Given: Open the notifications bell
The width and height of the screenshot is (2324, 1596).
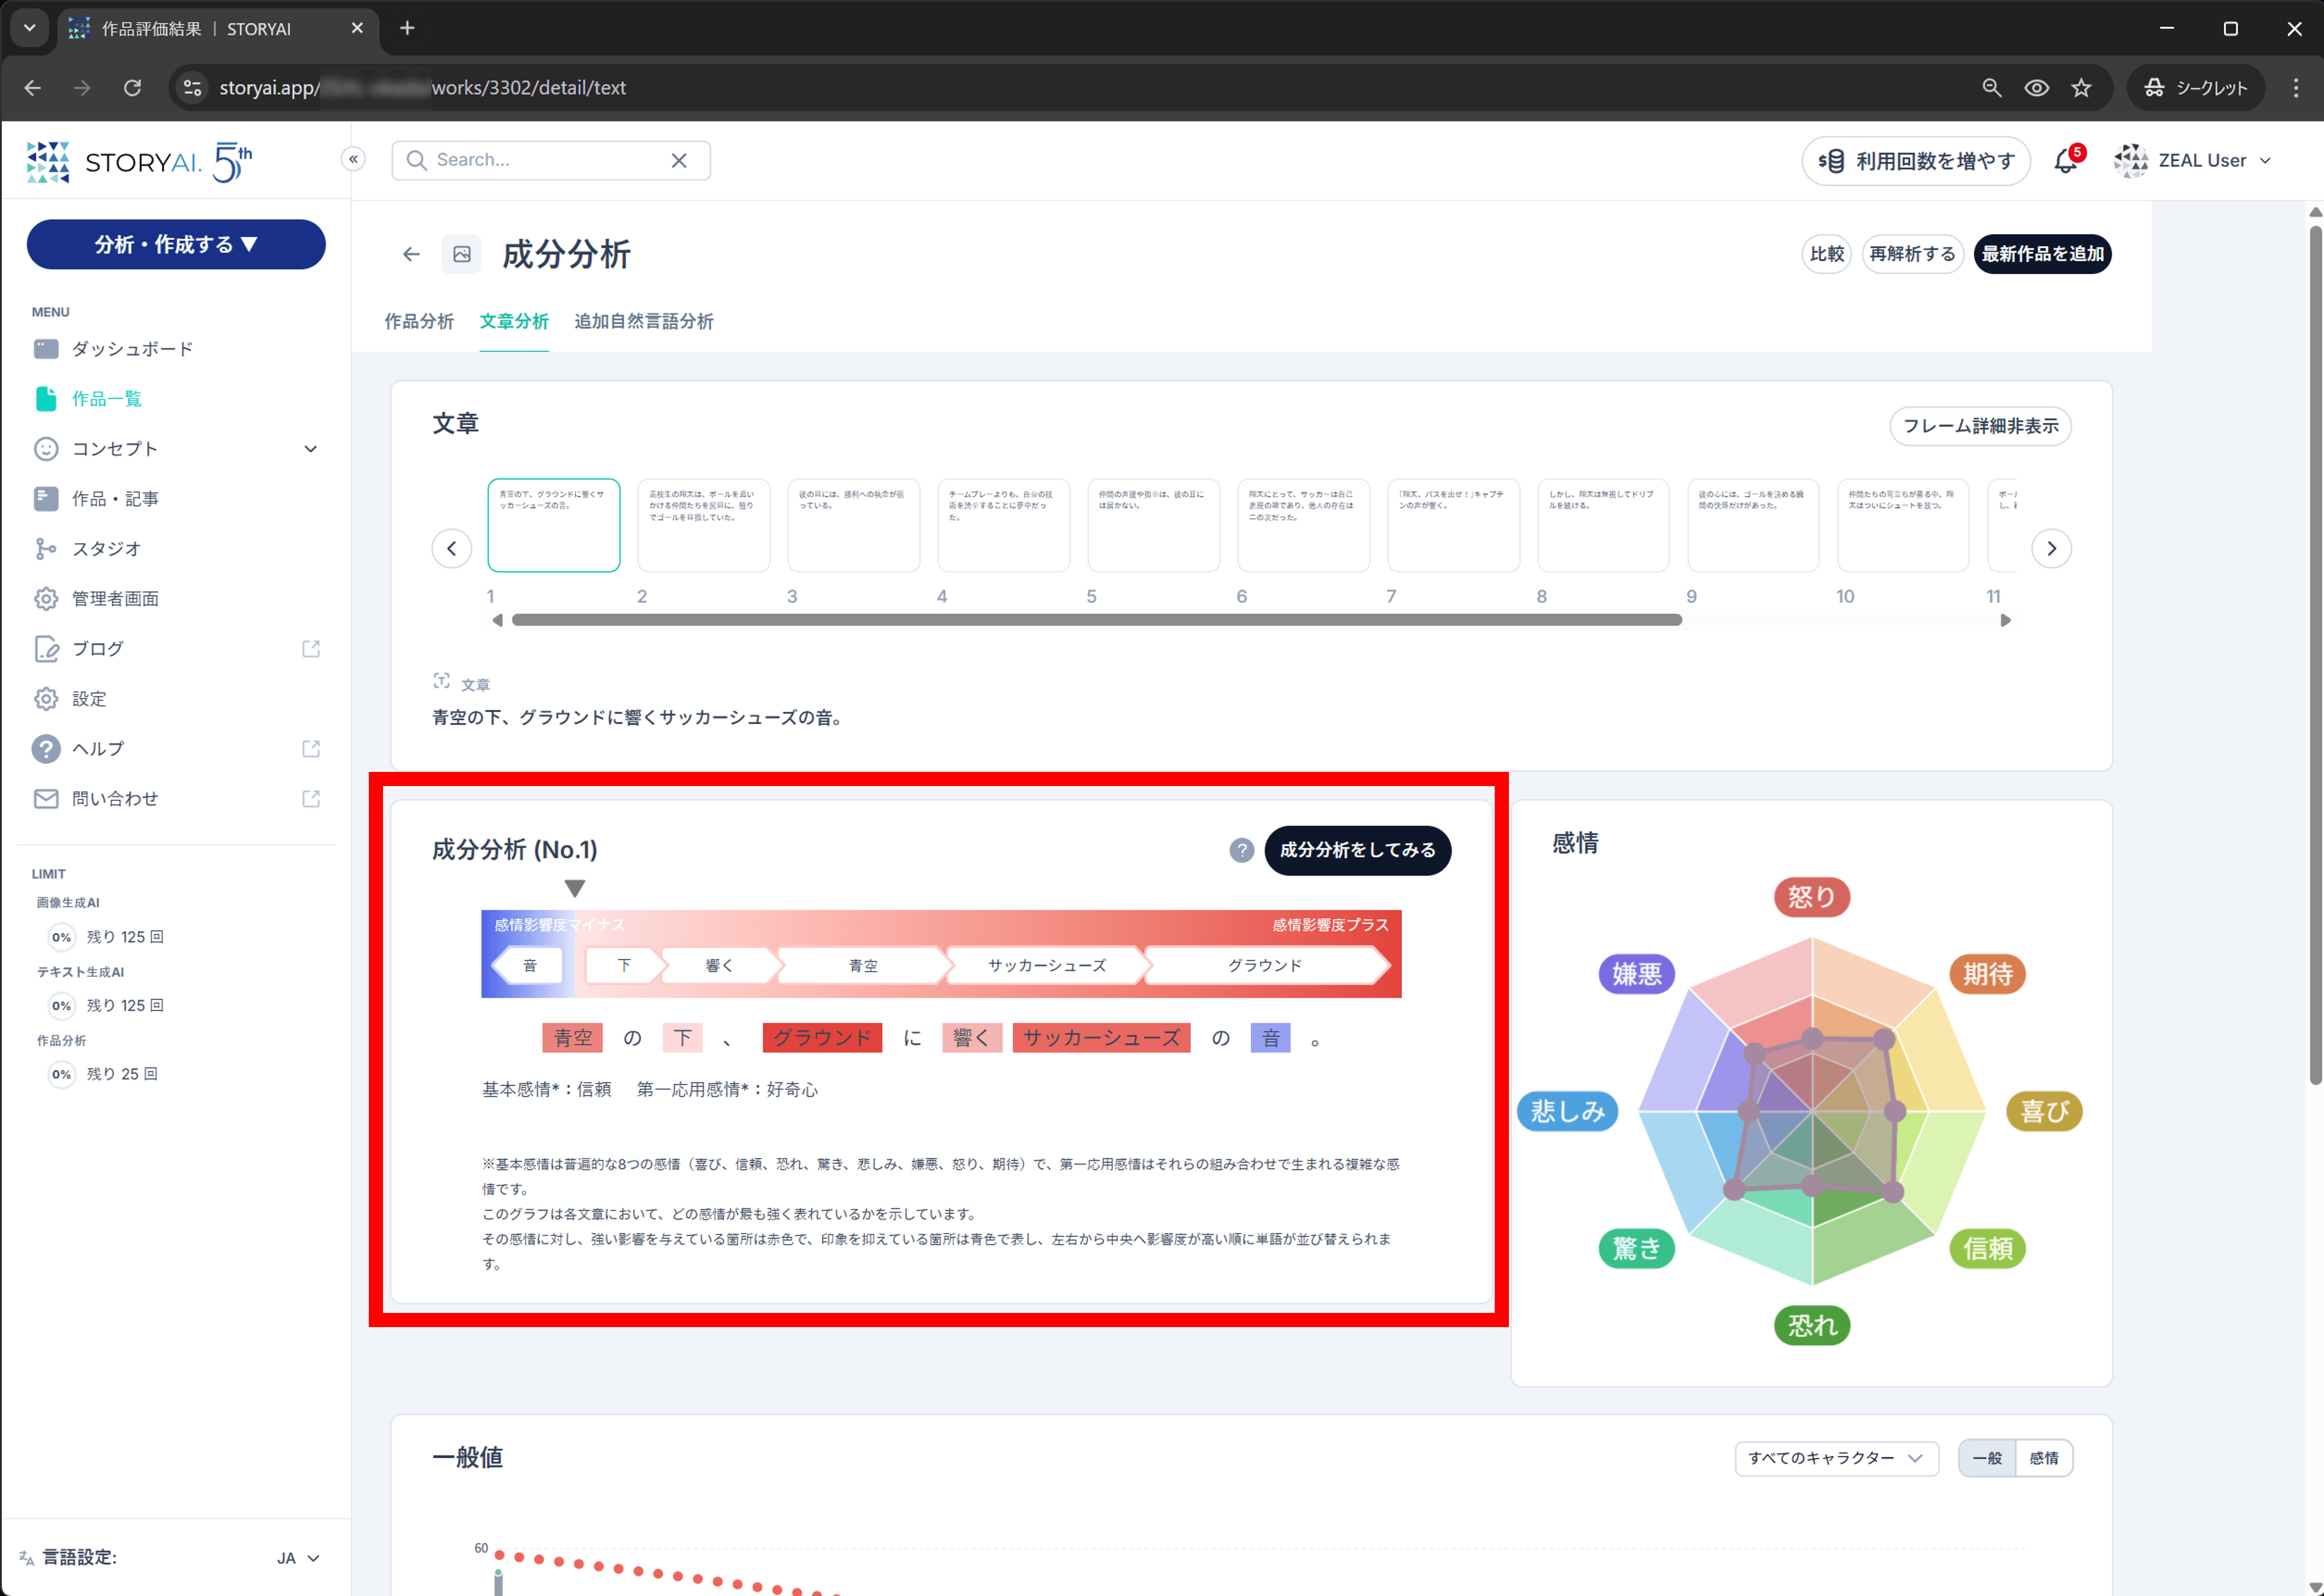Looking at the screenshot, I should pyautogui.click(x=2066, y=161).
